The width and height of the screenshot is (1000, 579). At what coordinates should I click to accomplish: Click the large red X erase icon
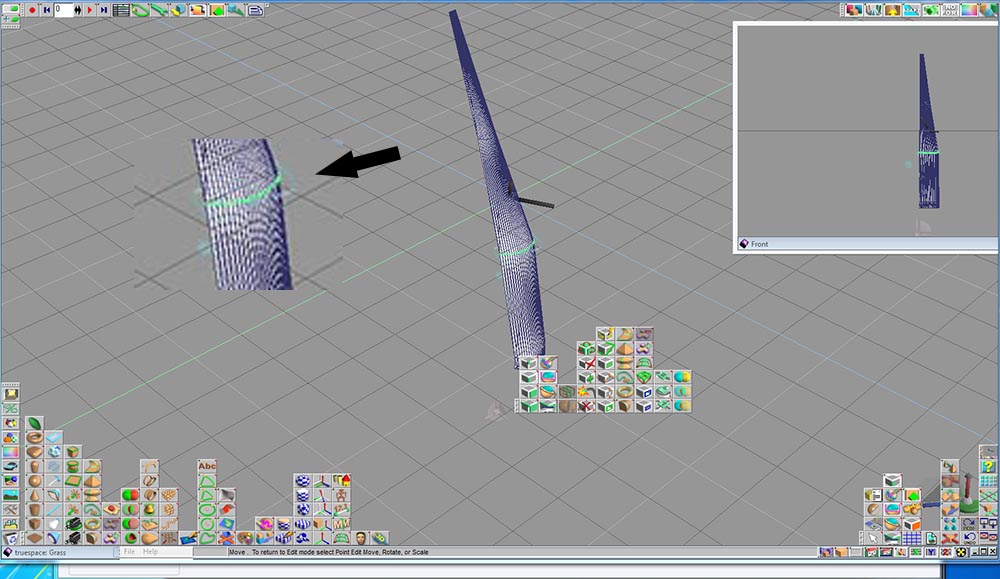point(951,538)
